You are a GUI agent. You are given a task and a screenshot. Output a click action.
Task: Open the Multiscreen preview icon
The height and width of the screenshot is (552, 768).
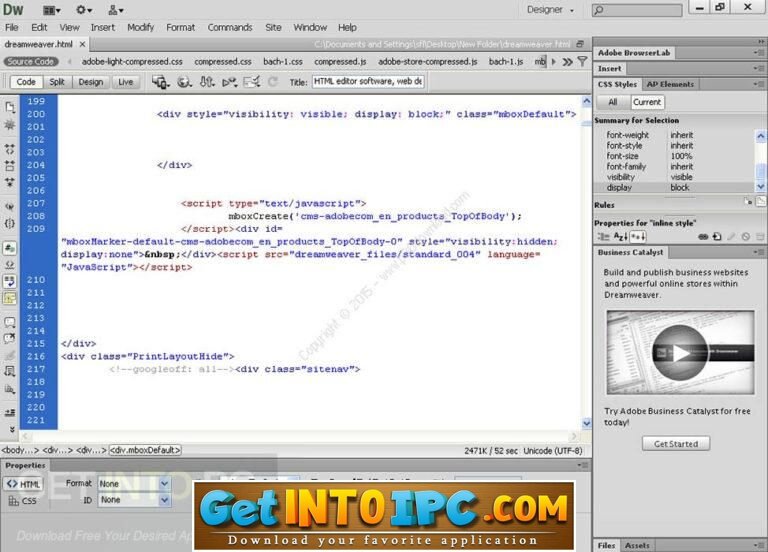[x=160, y=82]
